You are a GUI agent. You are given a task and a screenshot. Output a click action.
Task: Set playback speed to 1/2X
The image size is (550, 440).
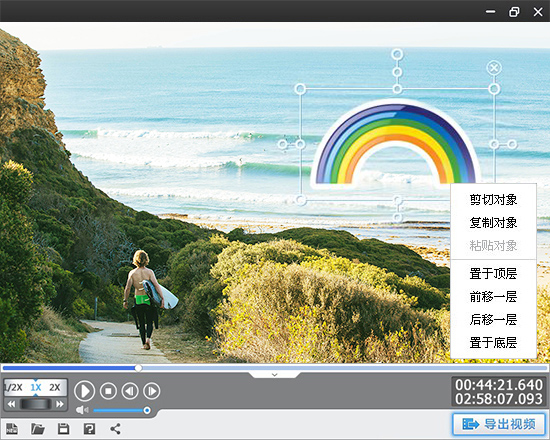(13, 387)
